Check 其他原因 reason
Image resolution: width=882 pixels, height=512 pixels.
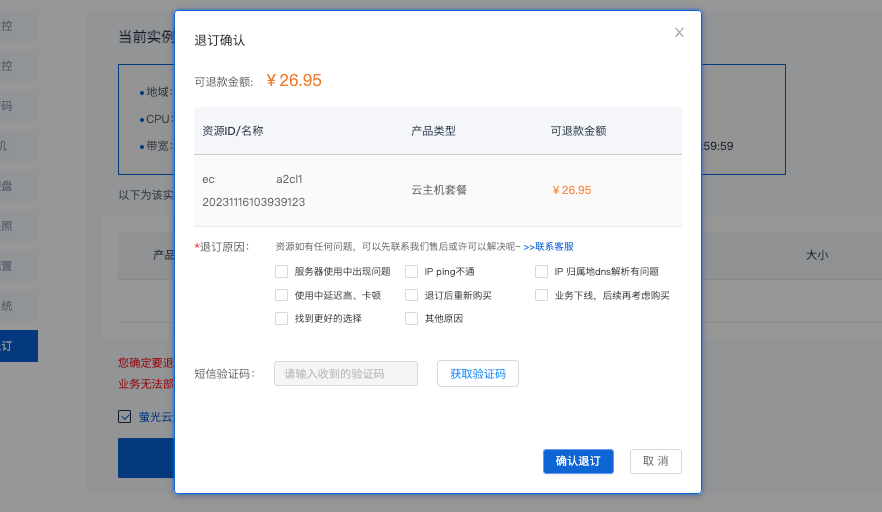(411, 318)
